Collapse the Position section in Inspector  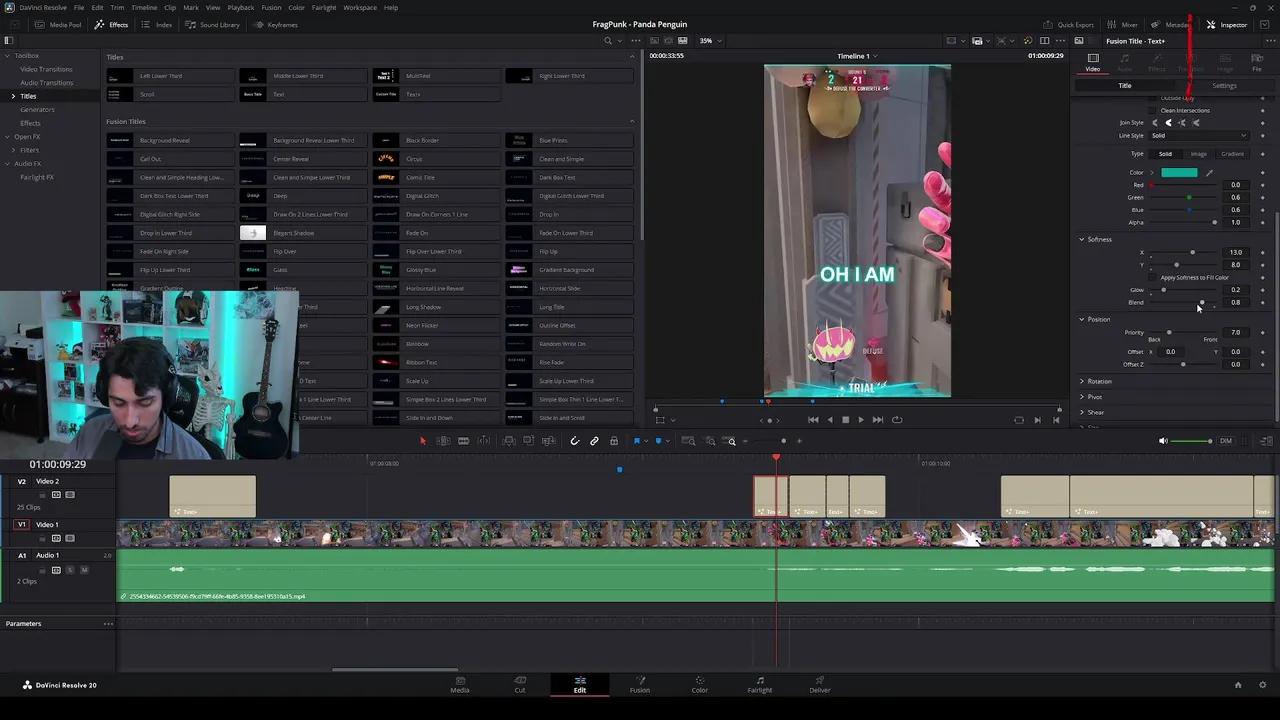point(1081,320)
